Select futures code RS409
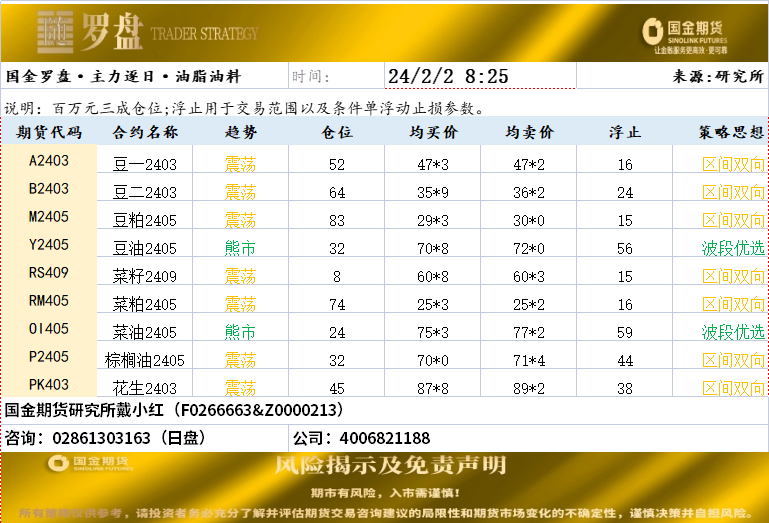 49,272
